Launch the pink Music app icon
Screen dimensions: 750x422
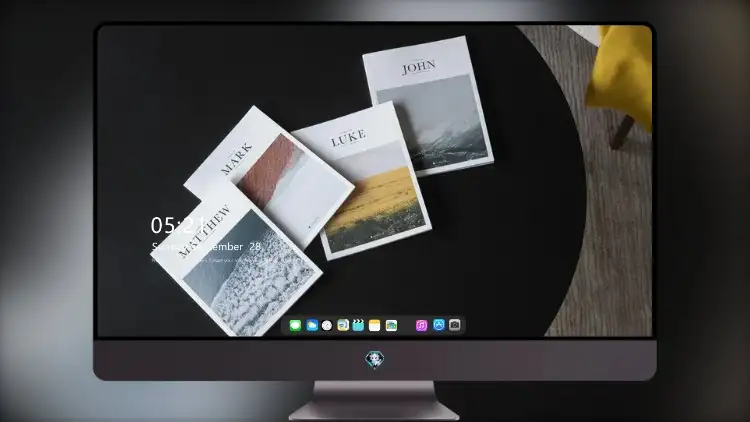pos(421,325)
